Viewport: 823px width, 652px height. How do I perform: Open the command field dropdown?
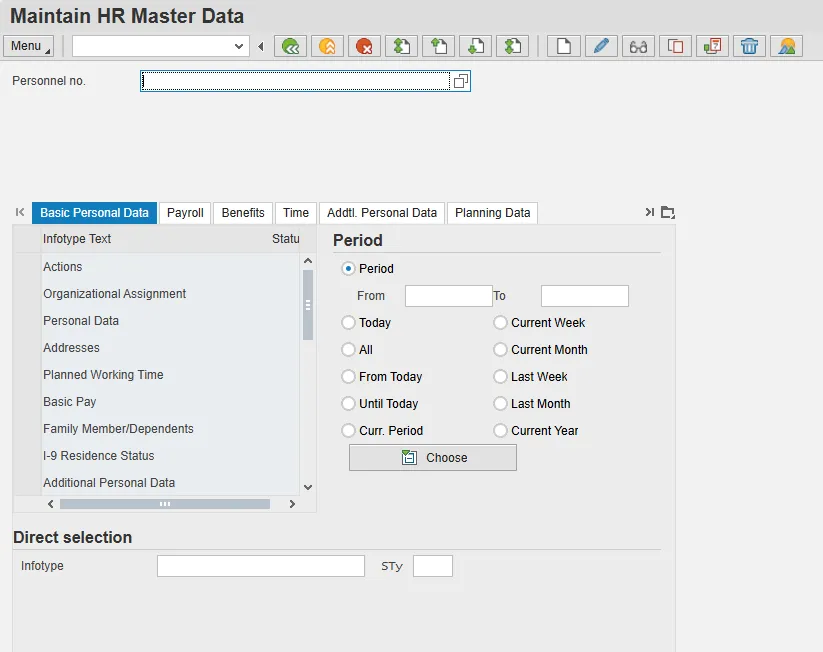point(239,46)
